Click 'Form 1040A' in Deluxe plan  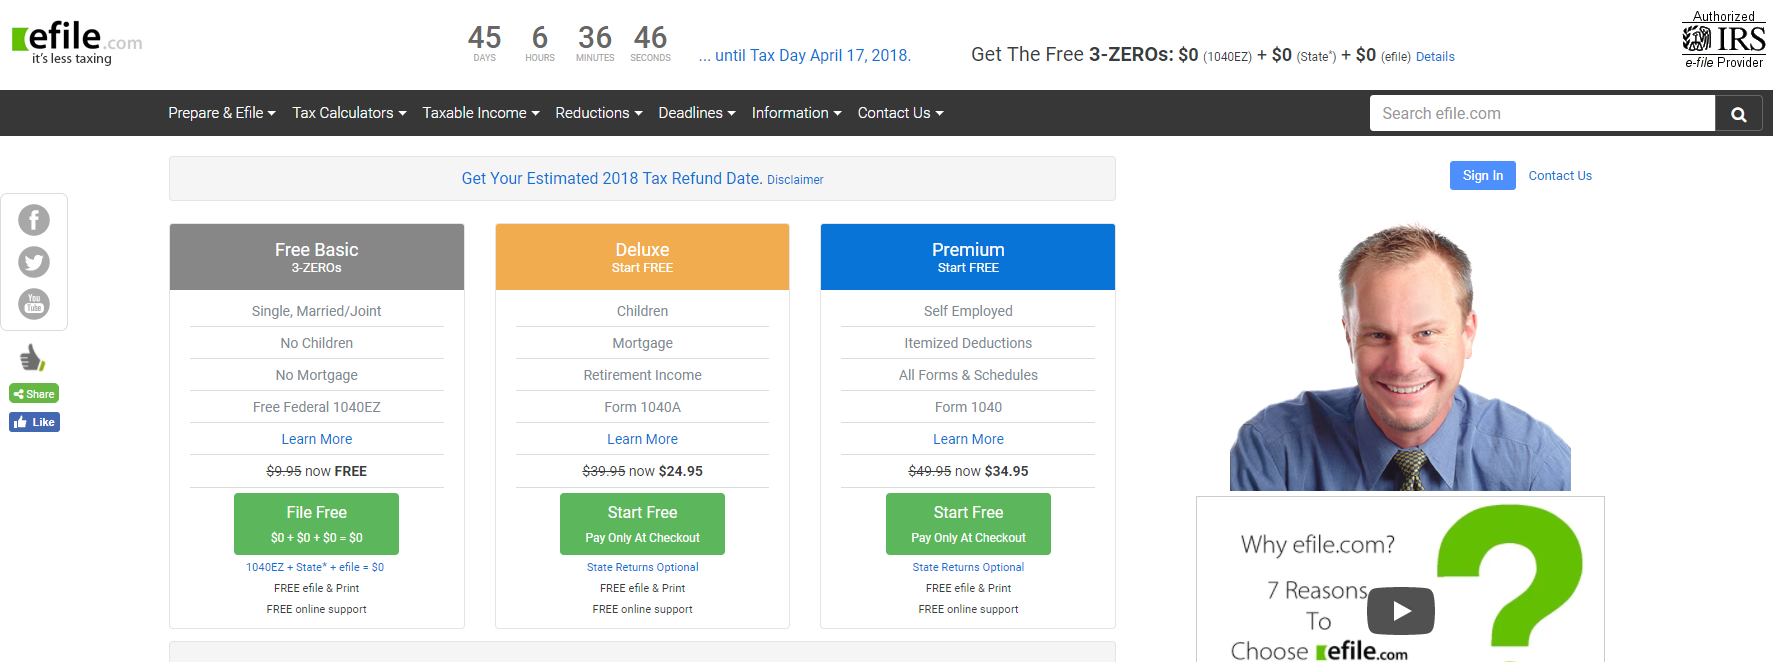(x=642, y=407)
